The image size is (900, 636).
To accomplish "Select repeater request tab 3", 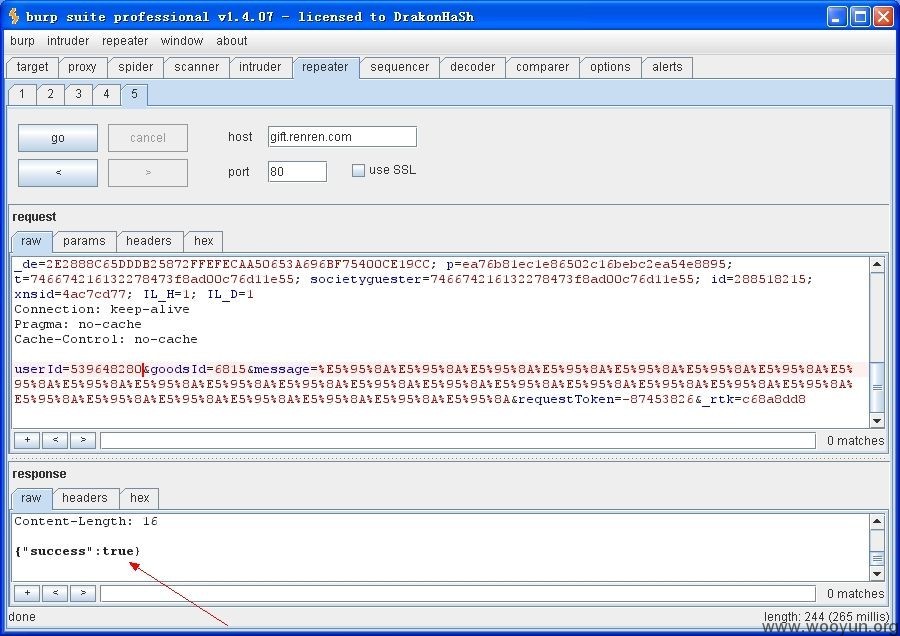I will click(79, 94).
